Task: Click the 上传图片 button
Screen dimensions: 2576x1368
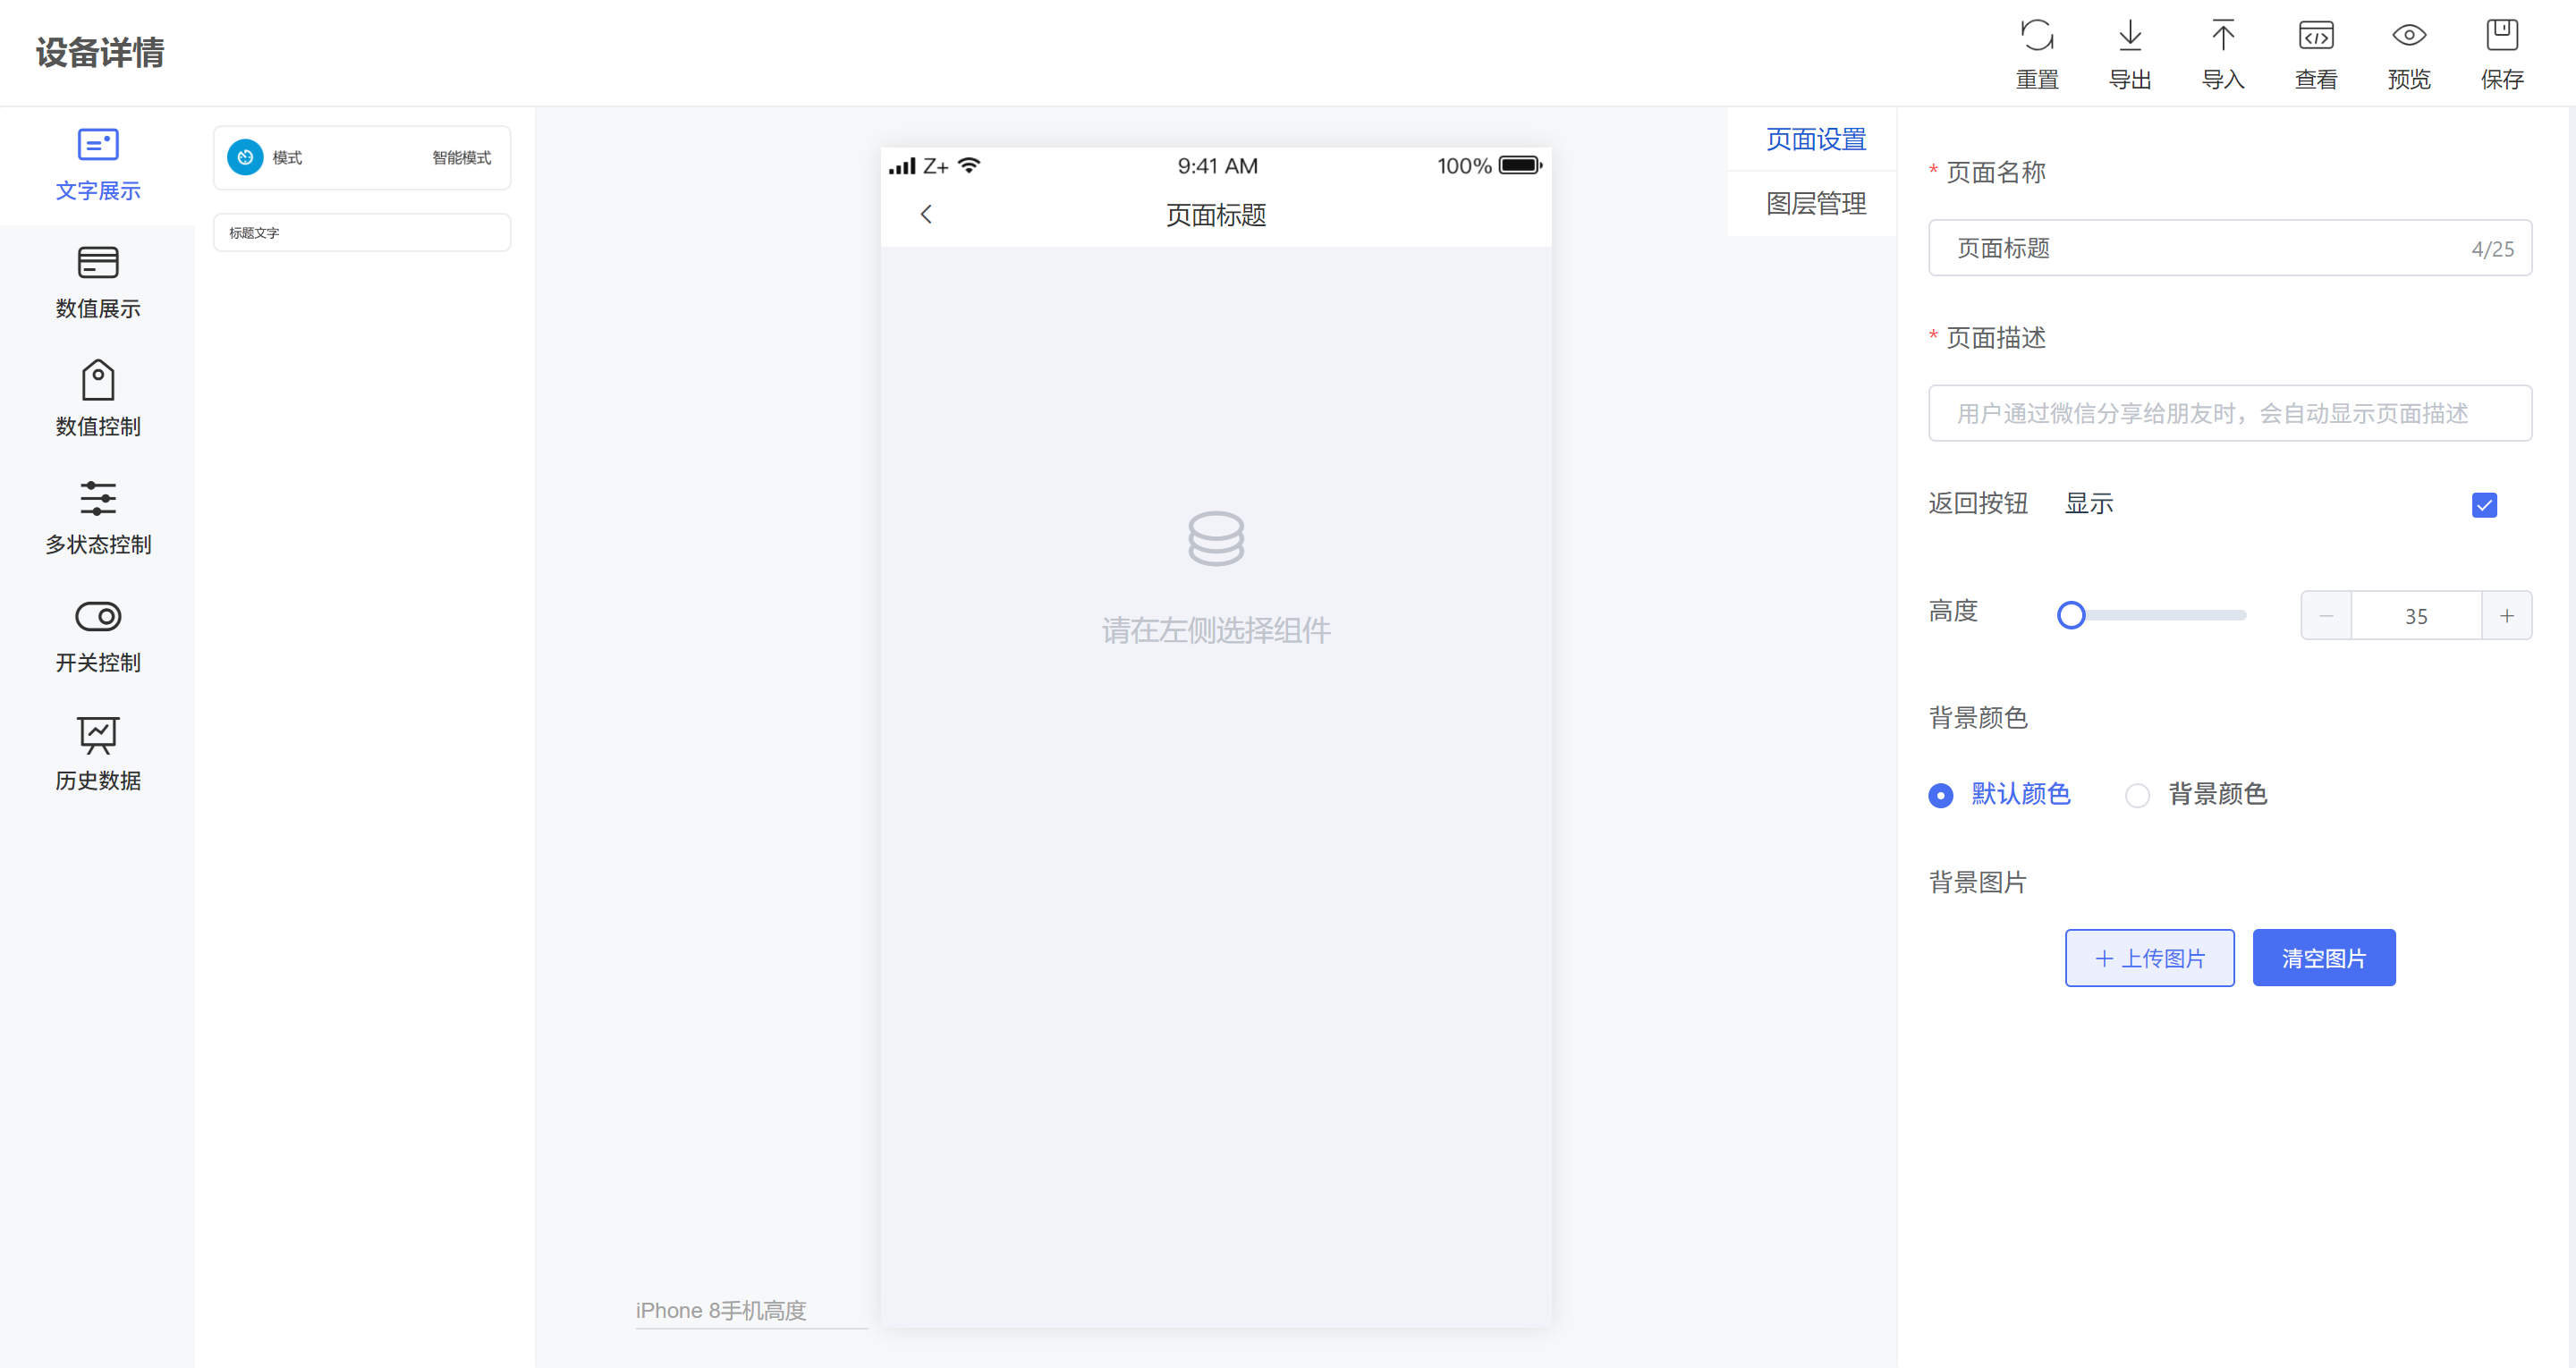Action: point(2149,958)
